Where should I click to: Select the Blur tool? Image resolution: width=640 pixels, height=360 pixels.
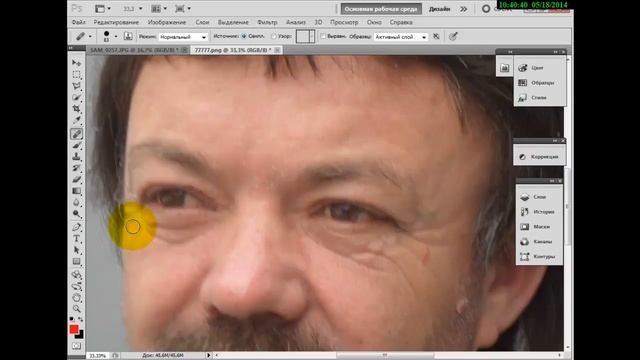76,202
